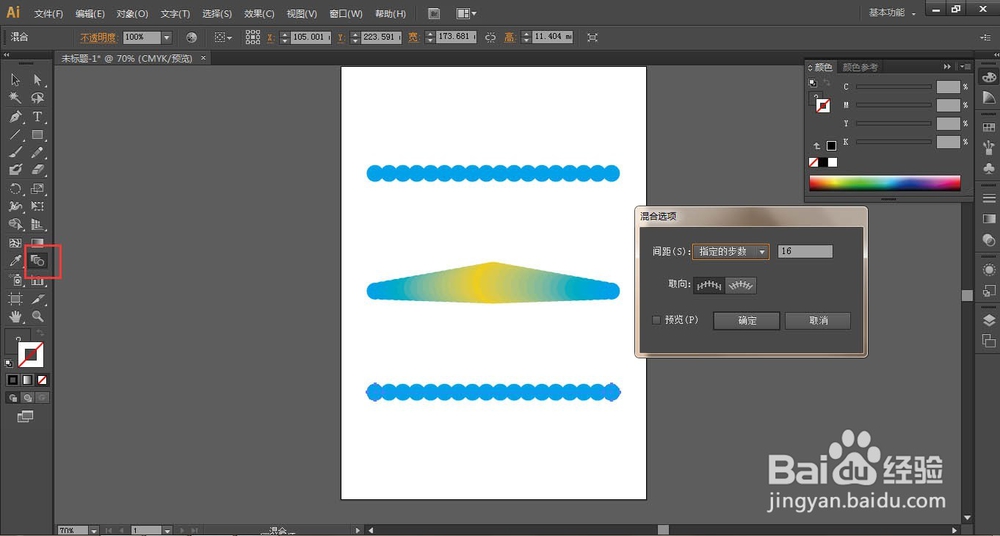Open Color Guide panel from right dock
Viewport: 1000px width, 536px height.
point(989,97)
